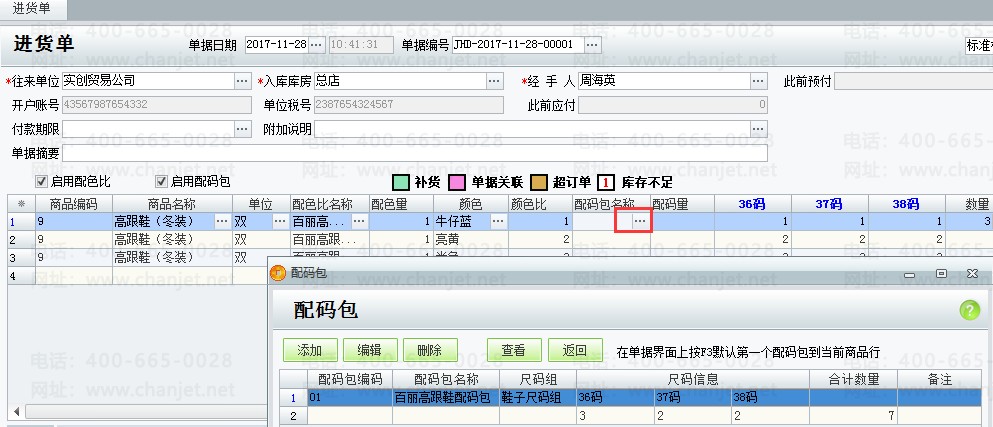Image resolution: width=993 pixels, height=427 pixels.
Task: Select the 百丽高跟鞋配码包 row in the list
Action: (442, 397)
